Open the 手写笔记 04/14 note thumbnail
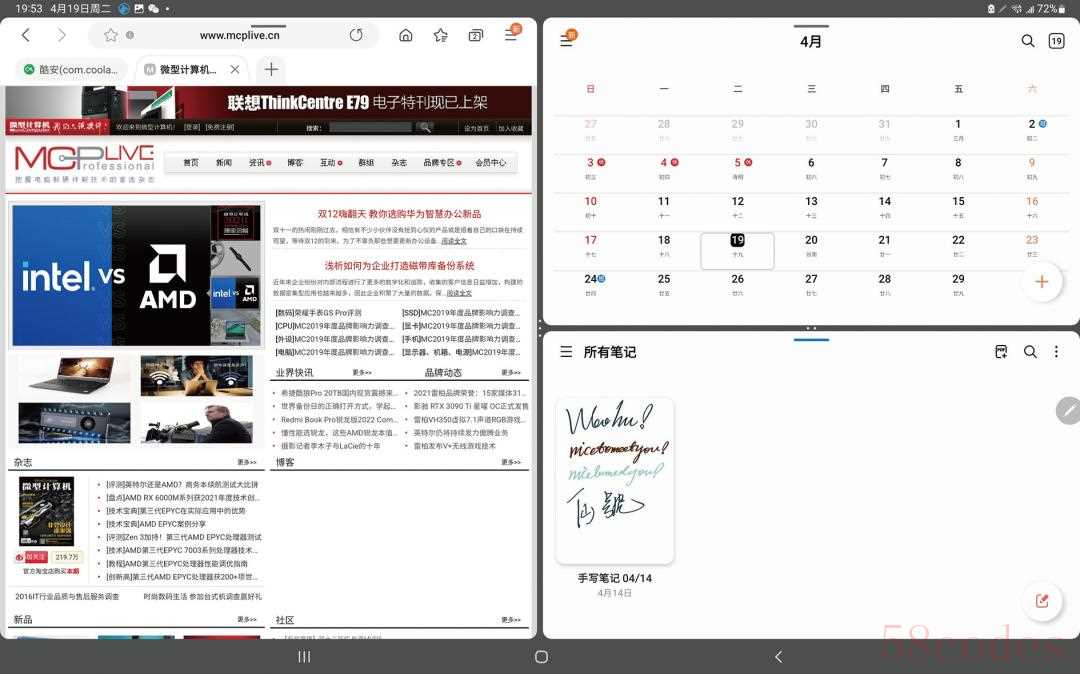This screenshot has width=1080, height=674. 614,480
